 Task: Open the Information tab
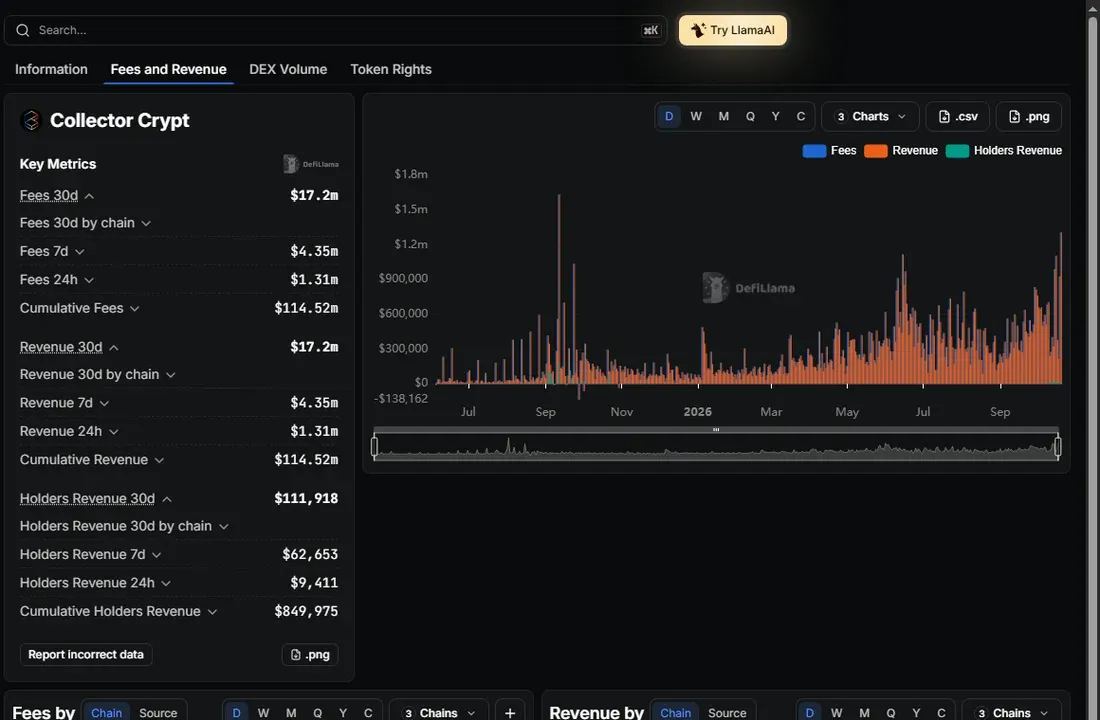(x=51, y=69)
